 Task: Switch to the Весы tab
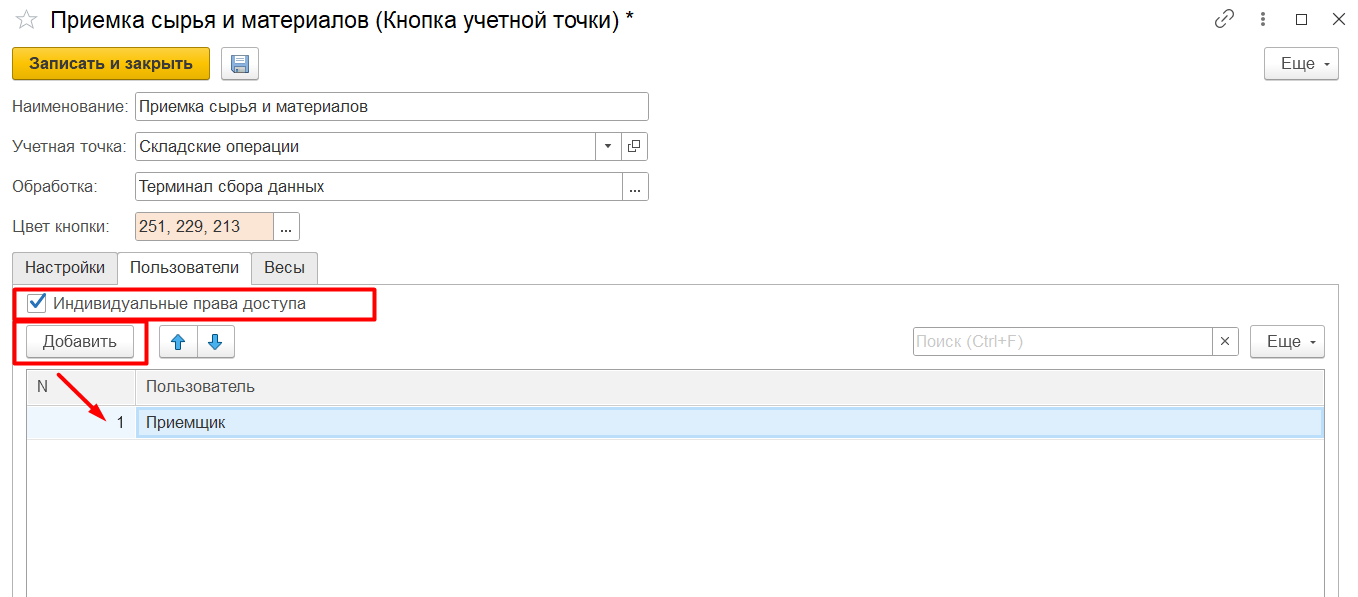click(285, 268)
